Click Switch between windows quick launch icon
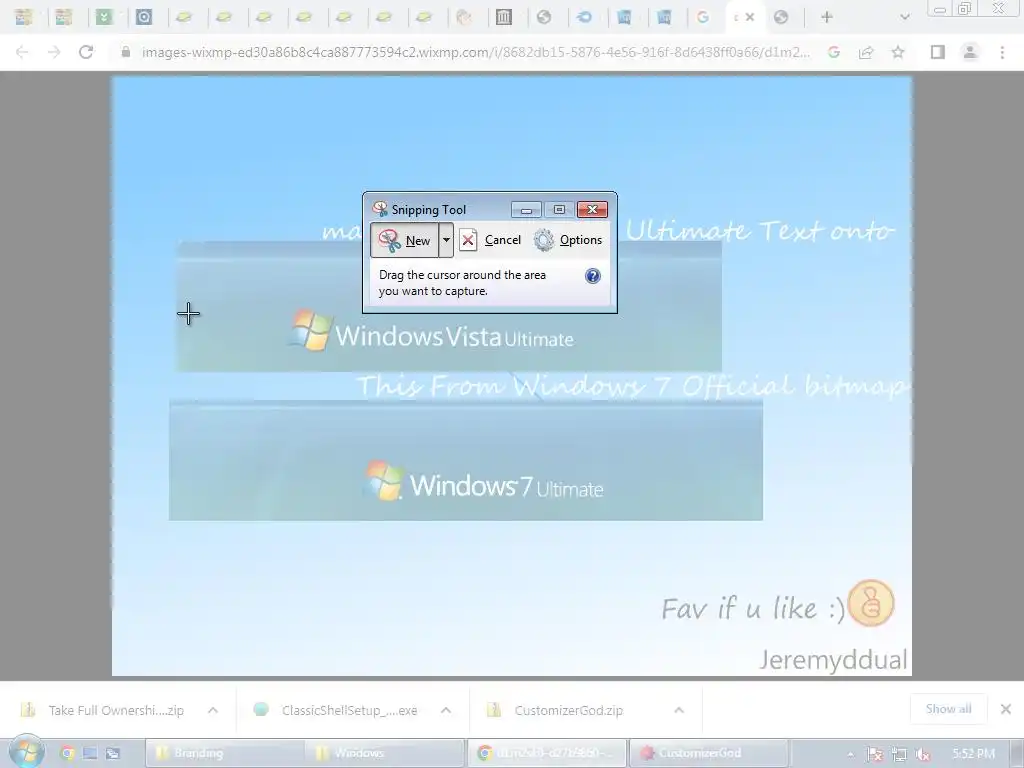1024x768 pixels. (x=112, y=754)
